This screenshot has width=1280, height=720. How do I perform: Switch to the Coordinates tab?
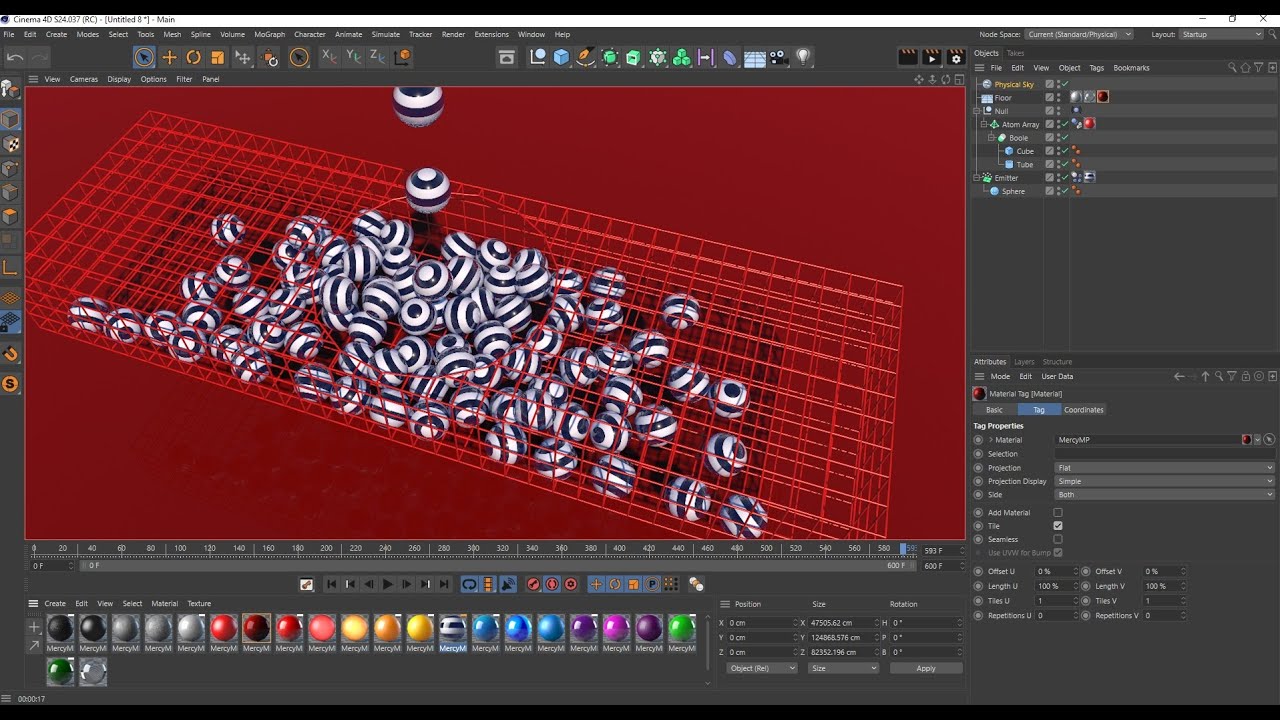[x=1084, y=410]
